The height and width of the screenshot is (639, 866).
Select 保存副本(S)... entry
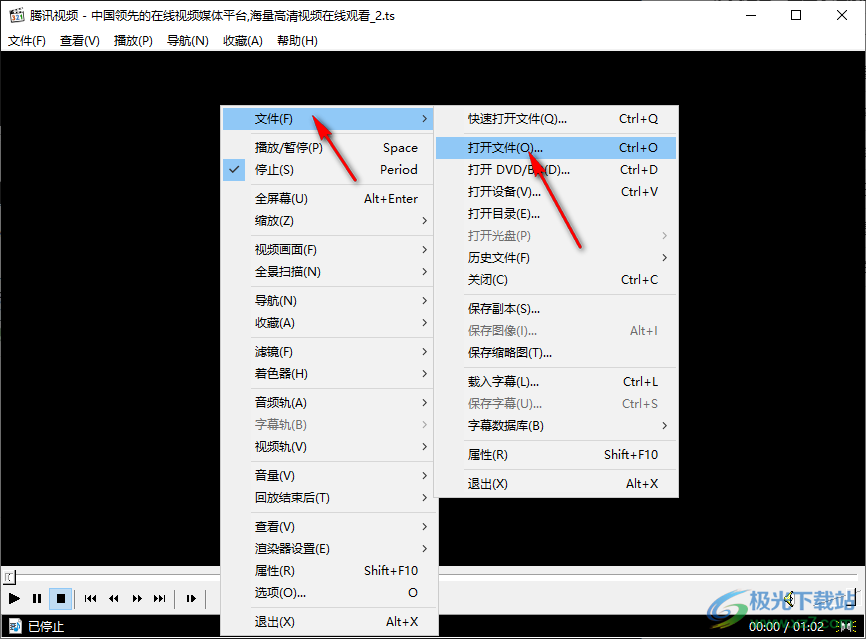point(556,309)
